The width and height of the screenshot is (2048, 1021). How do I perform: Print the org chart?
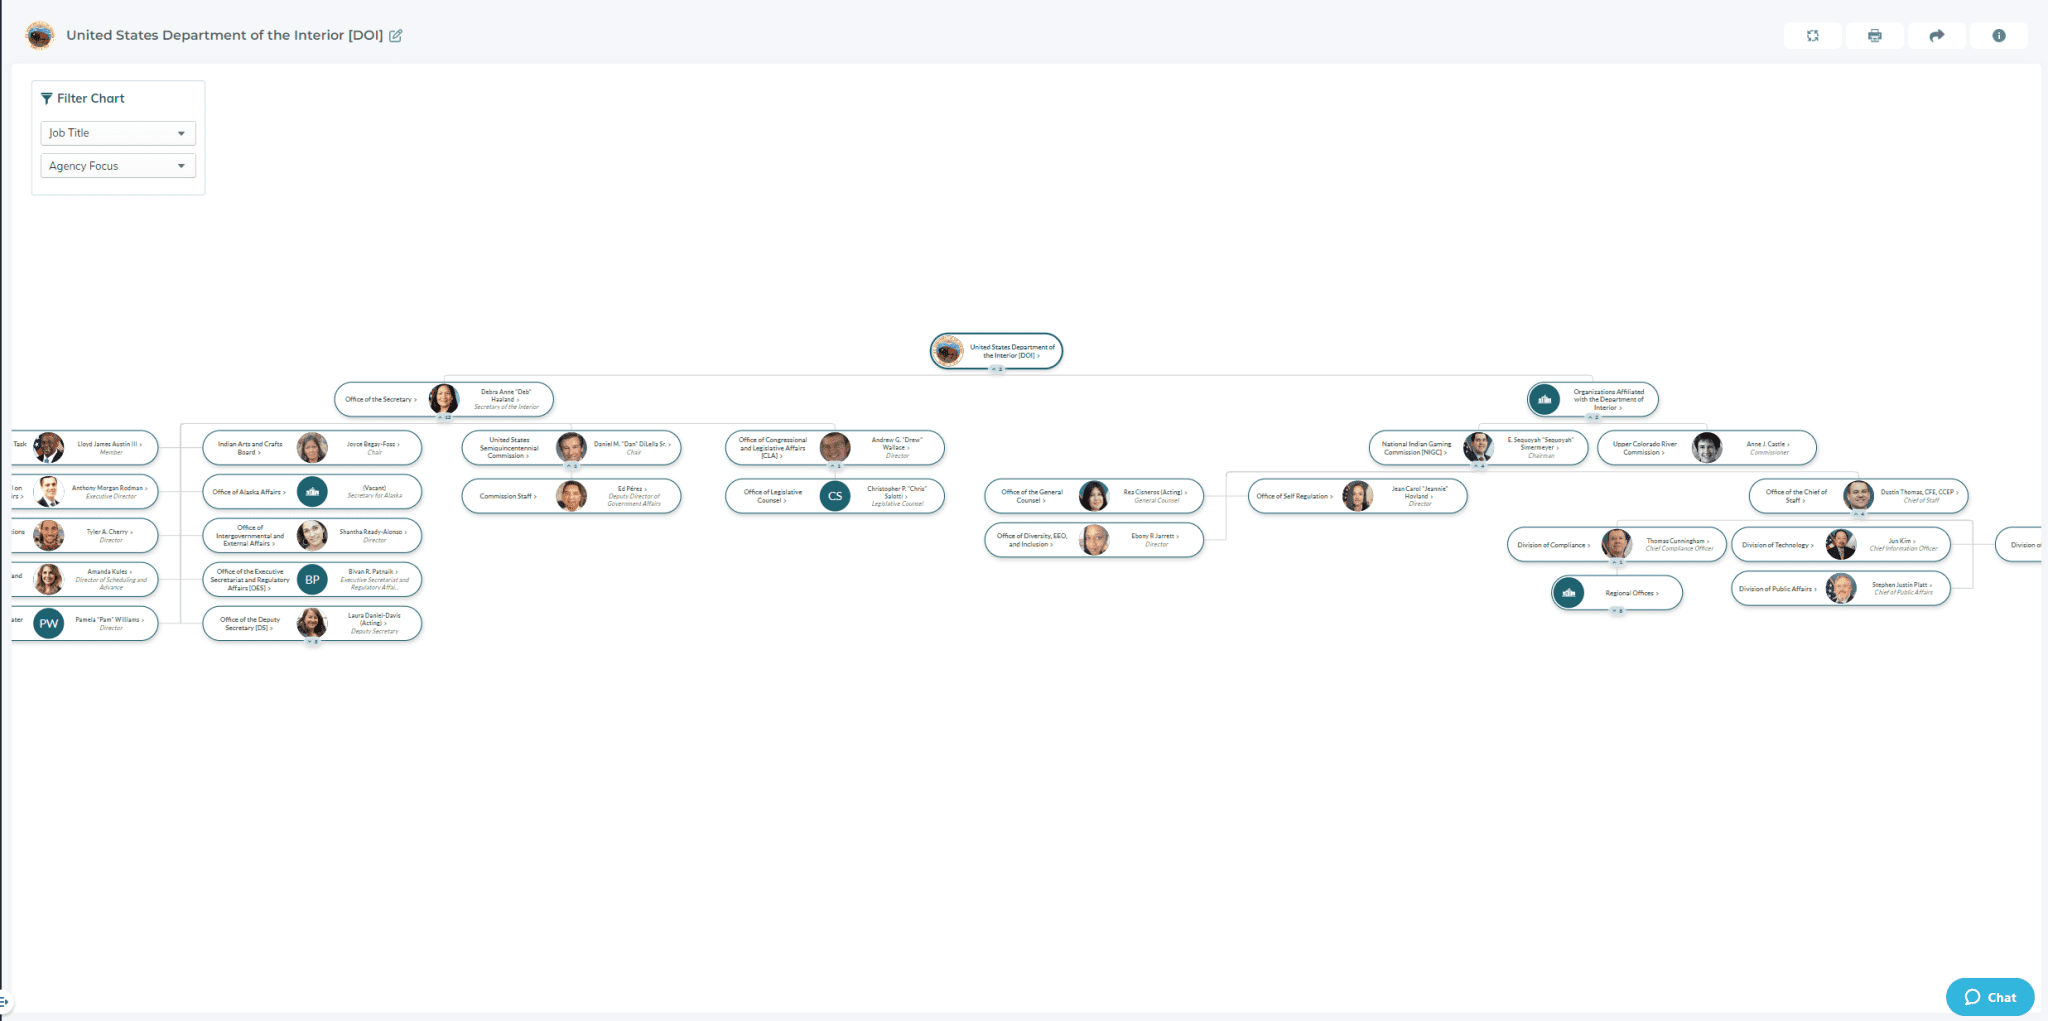[x=1874, y=35]
